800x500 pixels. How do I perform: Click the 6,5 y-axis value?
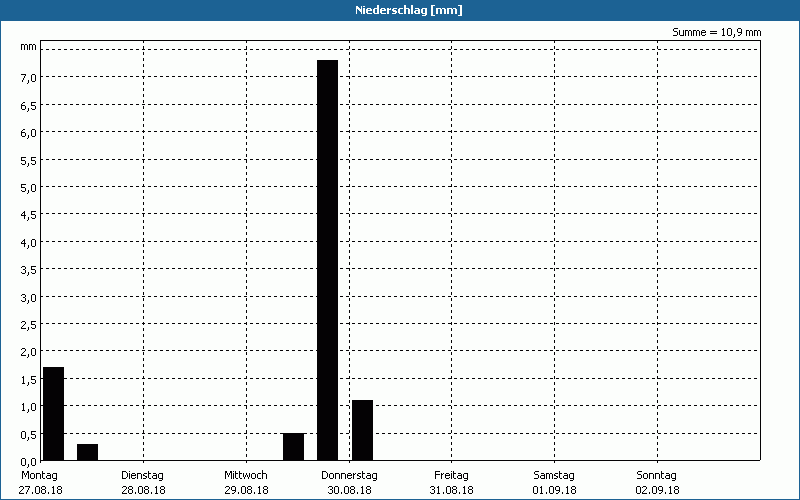pos(29,106)
